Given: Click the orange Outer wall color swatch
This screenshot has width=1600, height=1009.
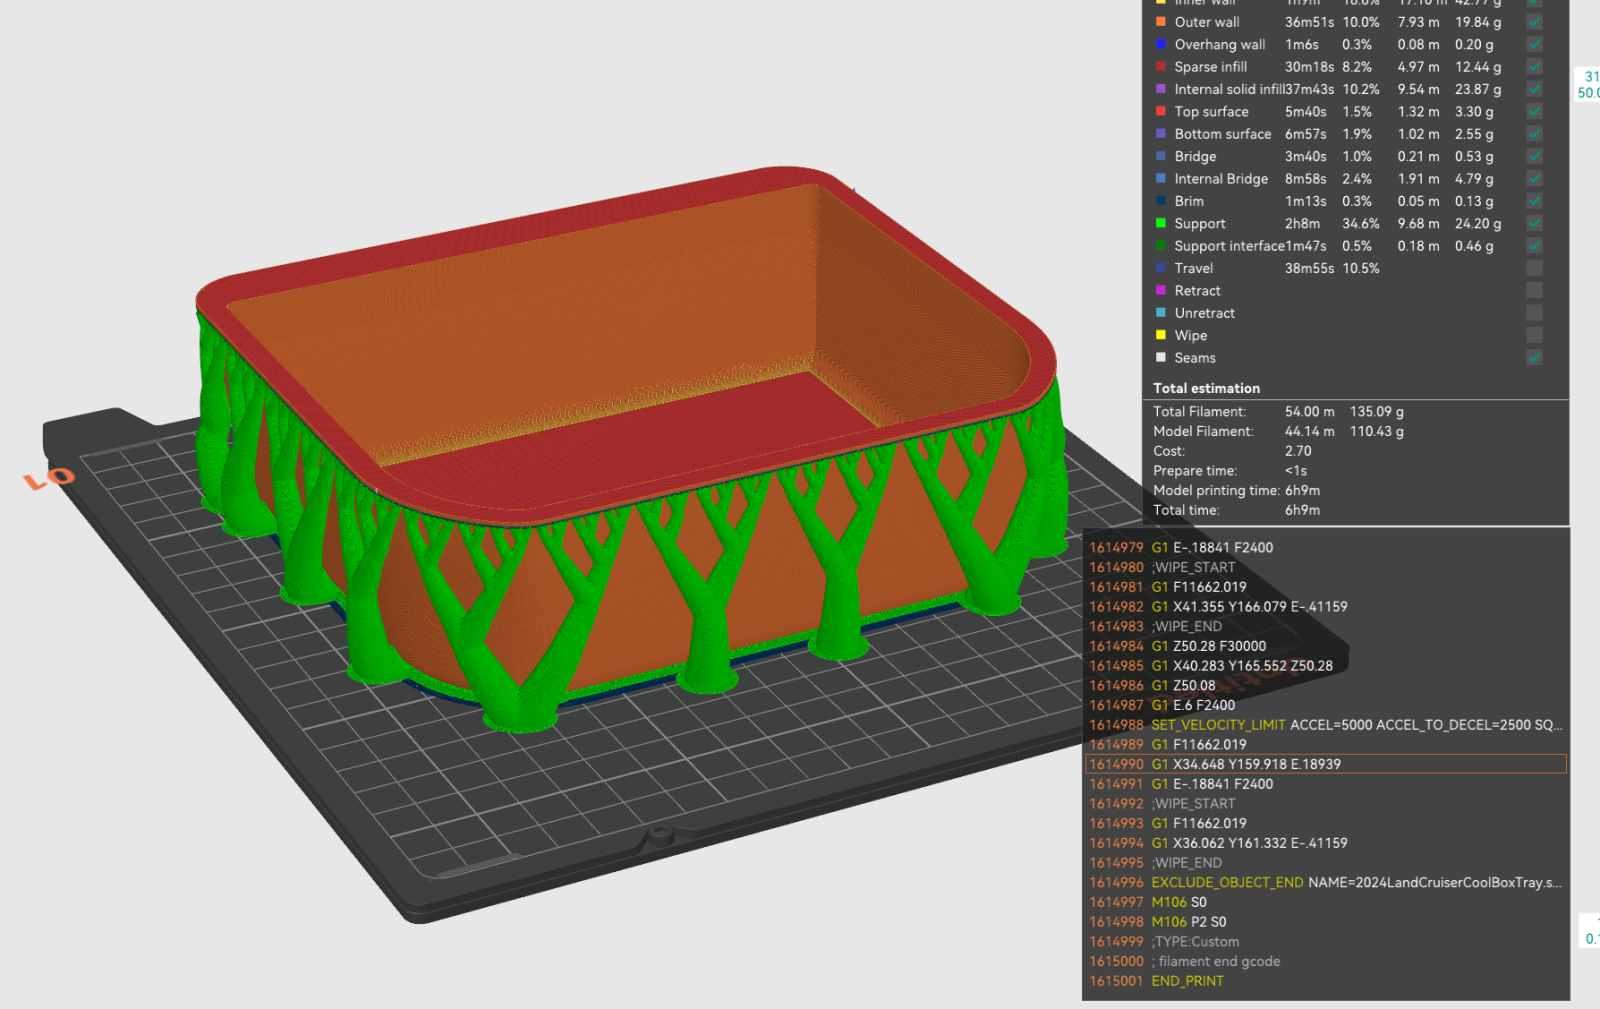Looking at the screenshot, I should 1161,22.
